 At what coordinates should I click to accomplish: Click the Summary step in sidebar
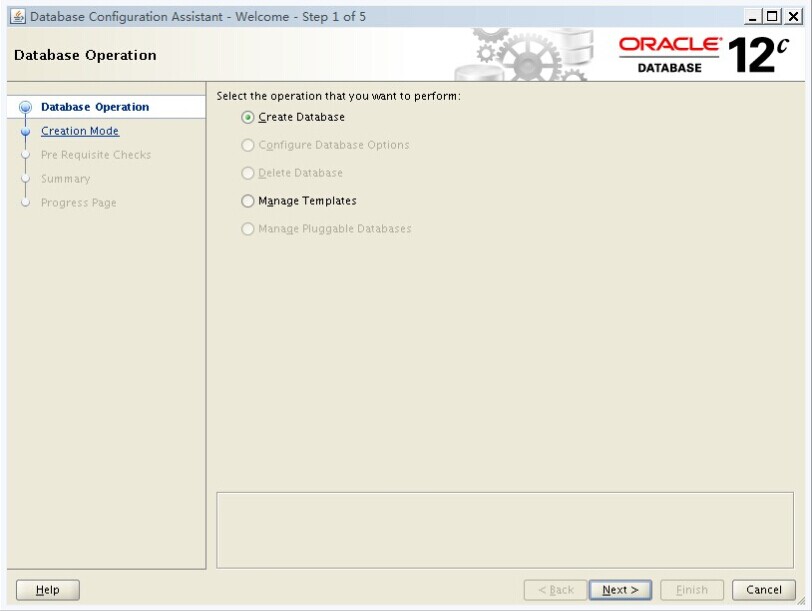[x=65, y=179]
